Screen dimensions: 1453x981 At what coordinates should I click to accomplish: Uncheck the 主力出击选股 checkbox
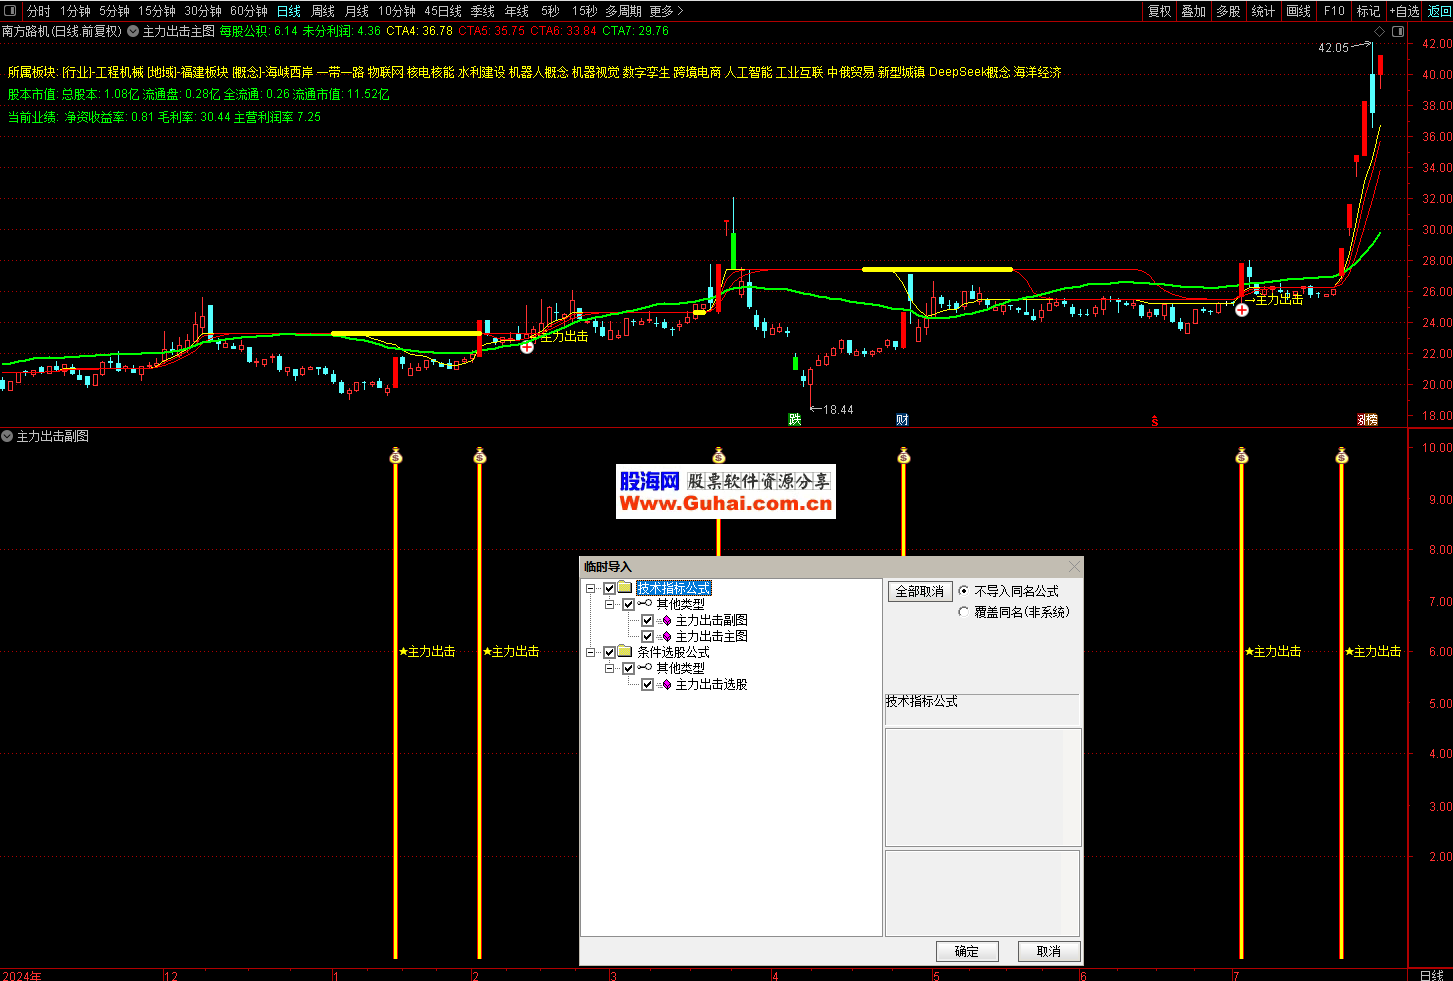[x=647, y=684]
